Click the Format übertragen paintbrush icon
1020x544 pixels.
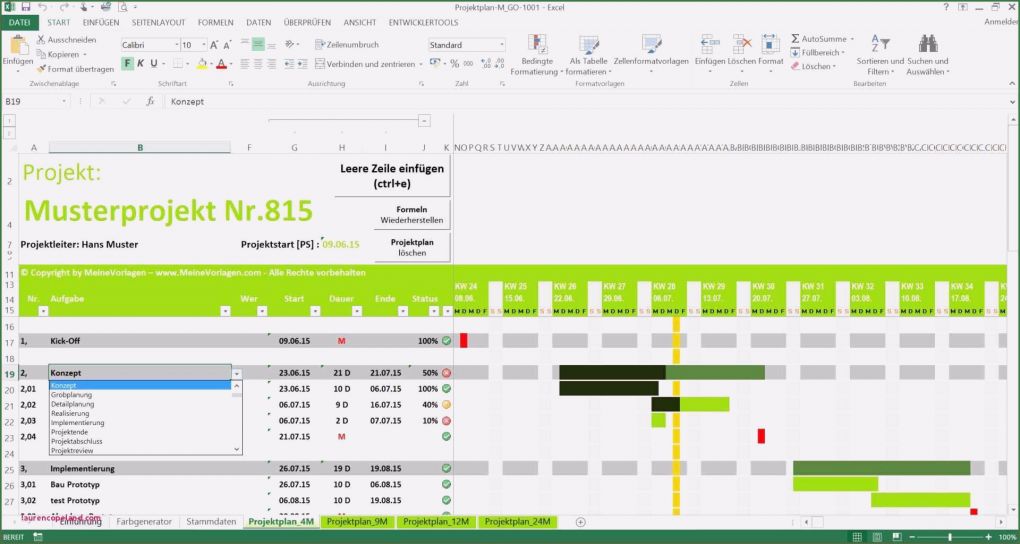tap(41, 69)
